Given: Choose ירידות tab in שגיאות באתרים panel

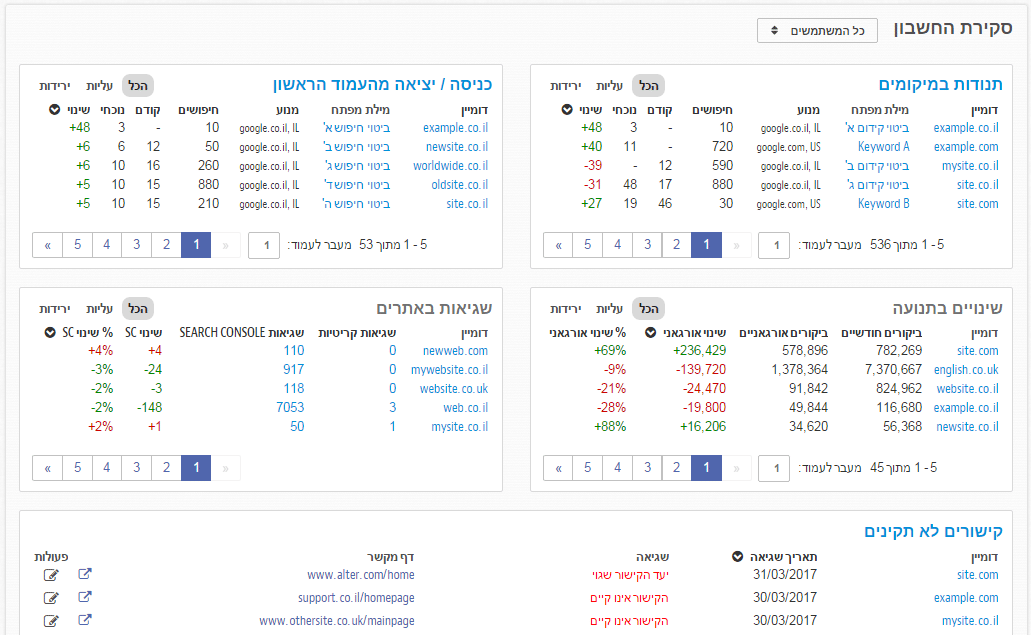Looking at the screenshot, I should click(x=55, y=309).
